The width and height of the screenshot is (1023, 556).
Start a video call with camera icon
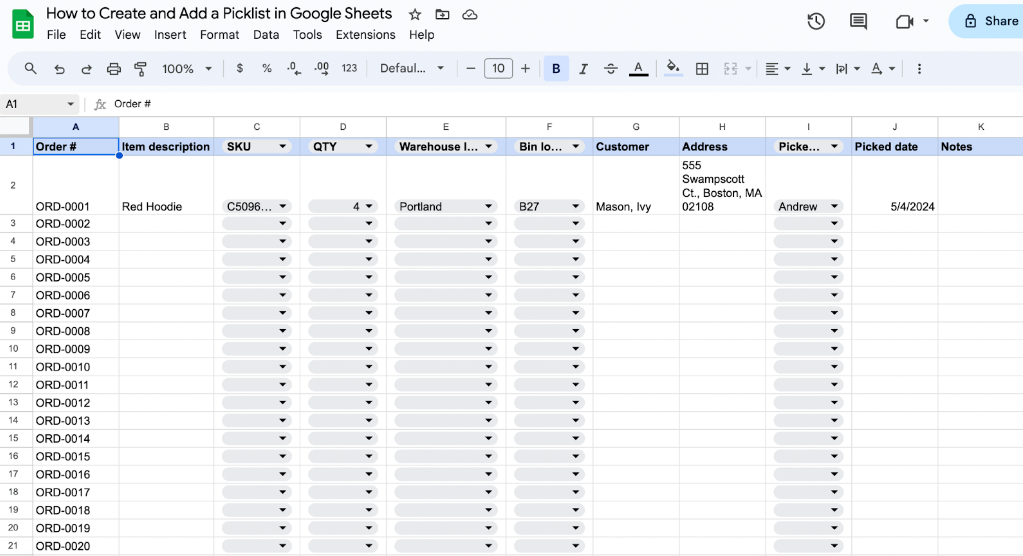[904, 22]
